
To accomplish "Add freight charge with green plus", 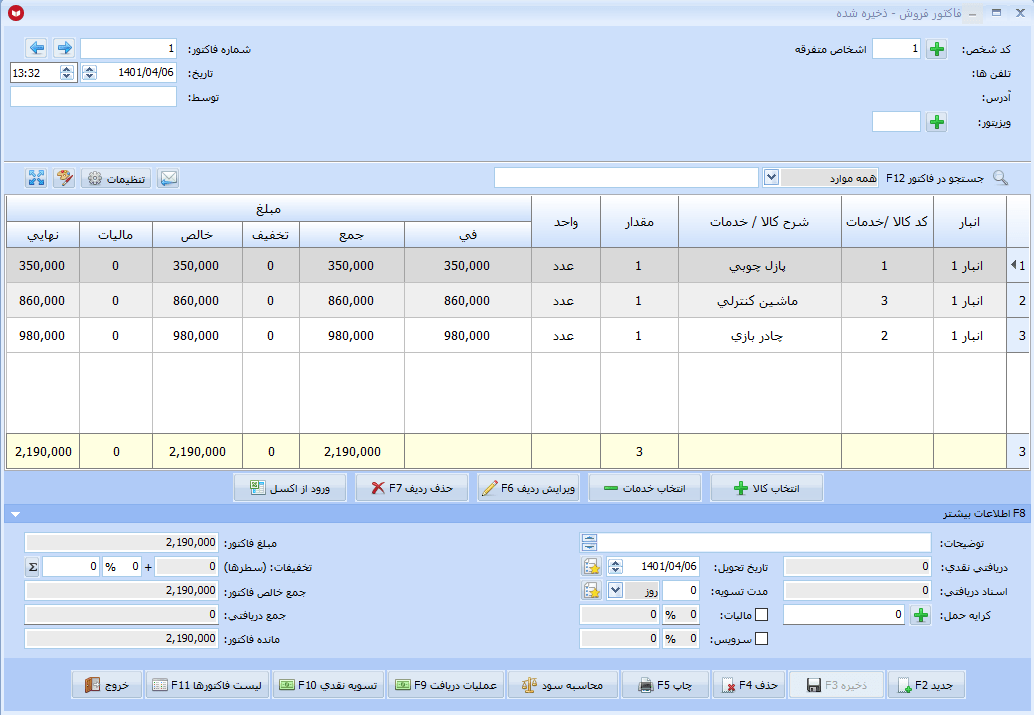I will click(921, 615).
